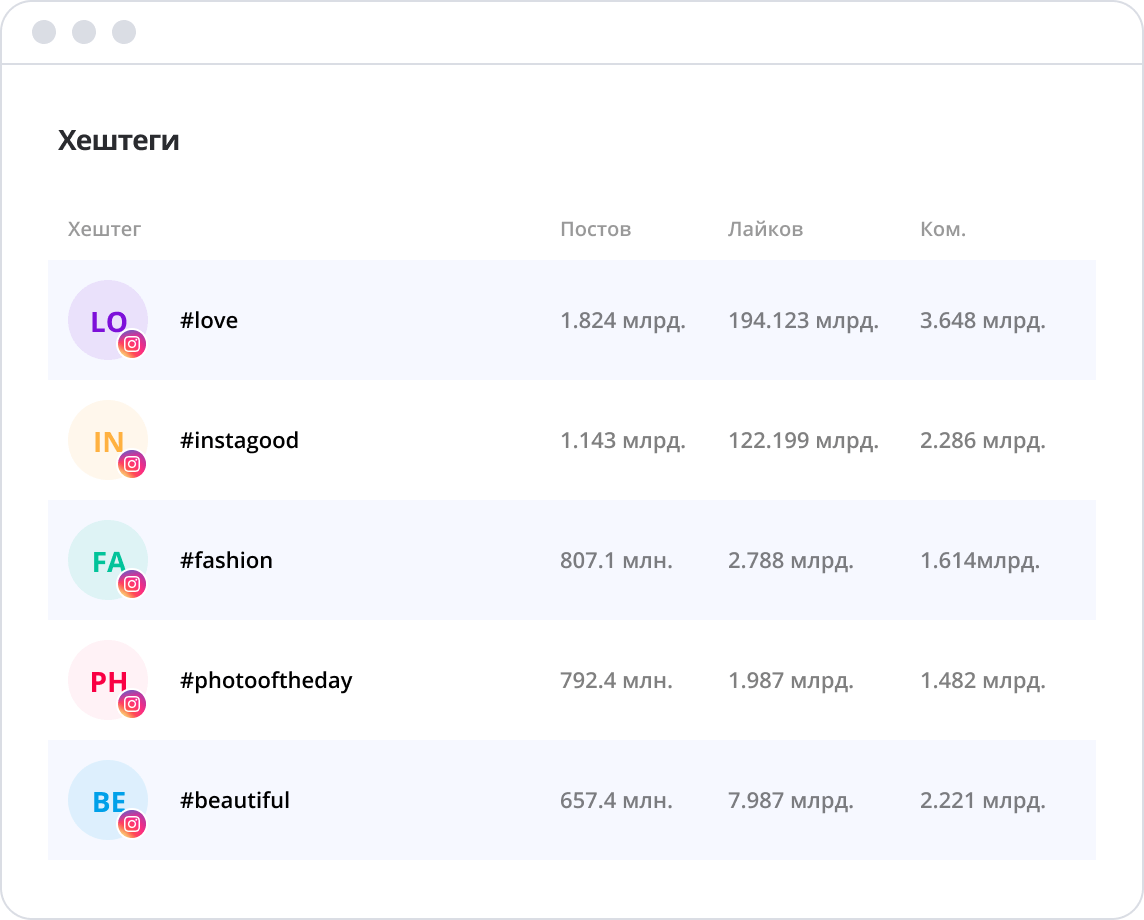Select the orange IN avatar circle
This screenshot has height=920, width=1144.
coord(103,435)
